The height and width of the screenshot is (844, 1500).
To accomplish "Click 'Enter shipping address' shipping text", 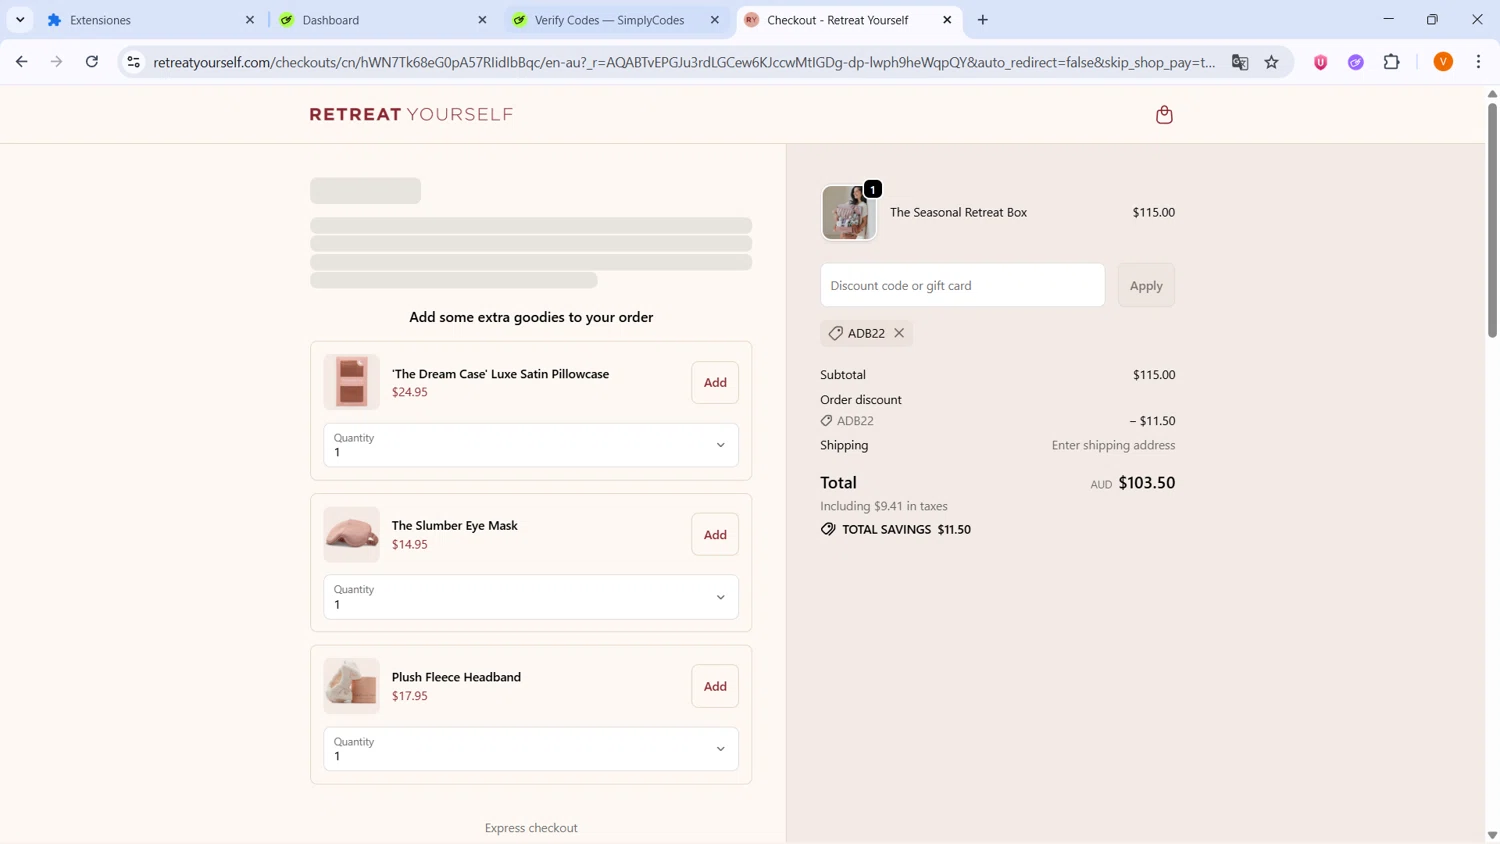I will coord(1113,446).
